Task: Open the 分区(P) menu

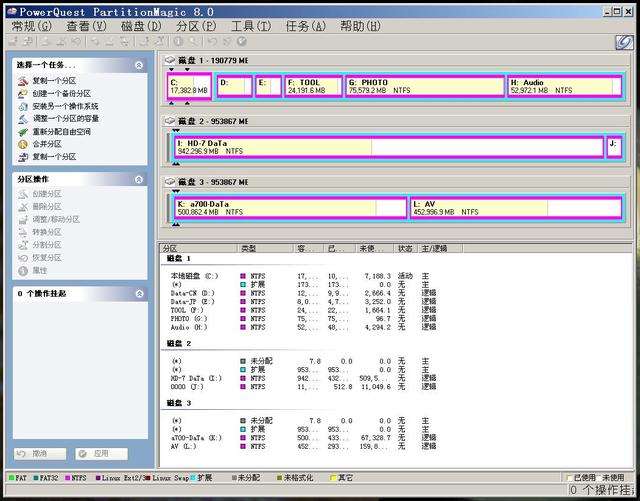Action: pos(196,26)
